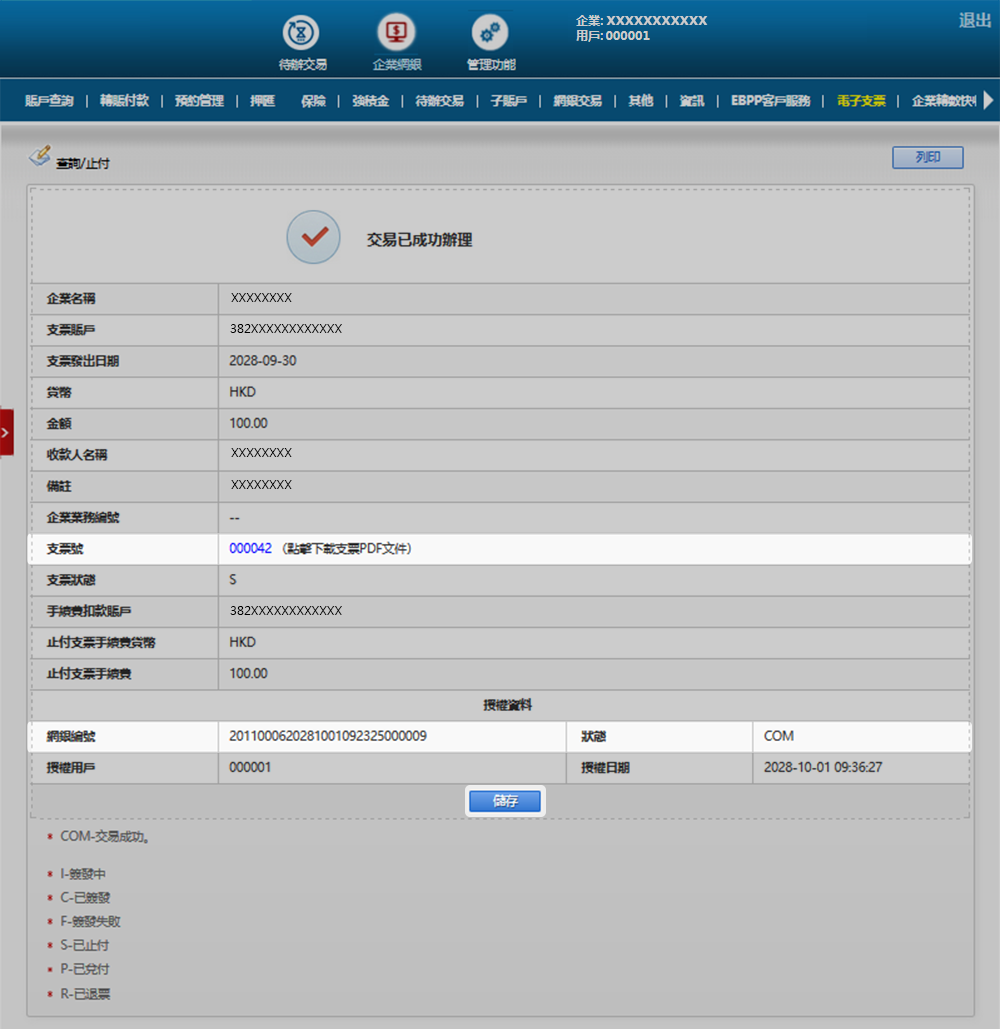Image resolution: width=1000 pixels, height=1029 pixels.
Task: Go to 預約管理 menu
Action: pyautogui.click(x=199, y=101)
